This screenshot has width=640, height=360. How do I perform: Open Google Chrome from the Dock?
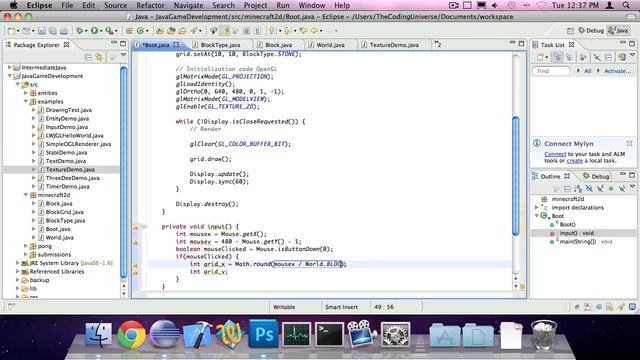131,335
